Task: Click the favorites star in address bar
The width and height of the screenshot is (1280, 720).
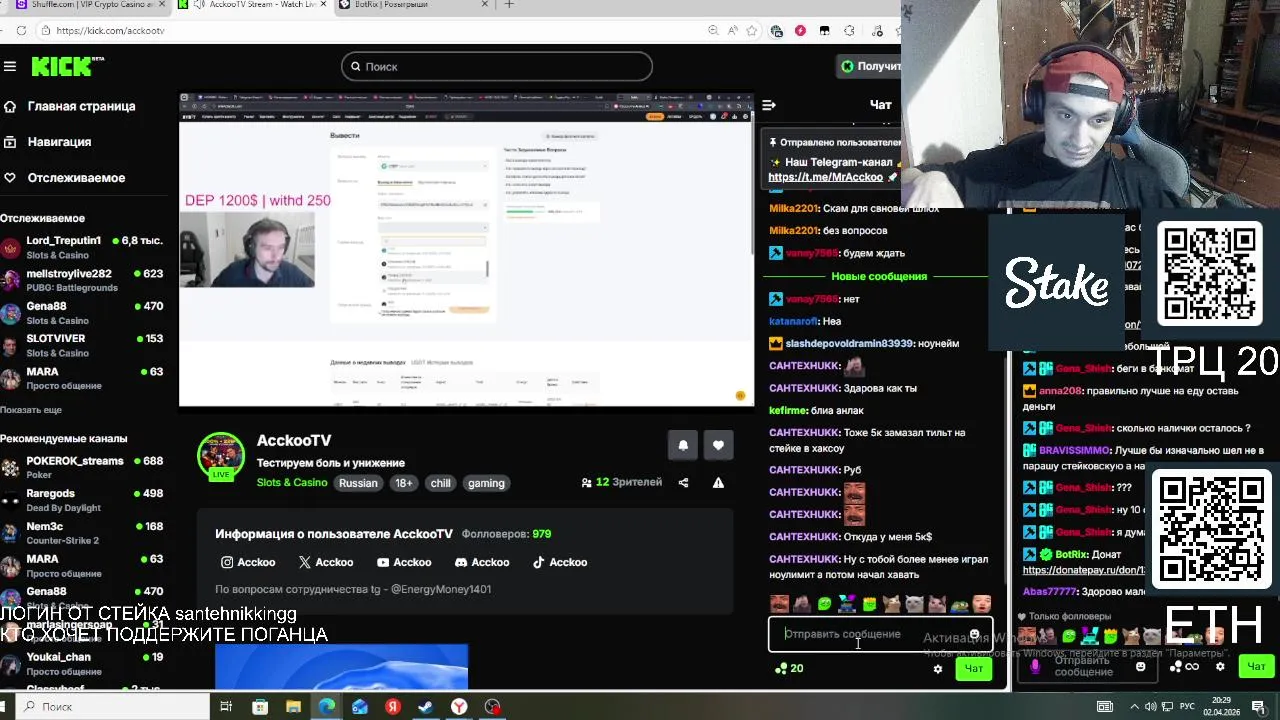Action: 752,31
